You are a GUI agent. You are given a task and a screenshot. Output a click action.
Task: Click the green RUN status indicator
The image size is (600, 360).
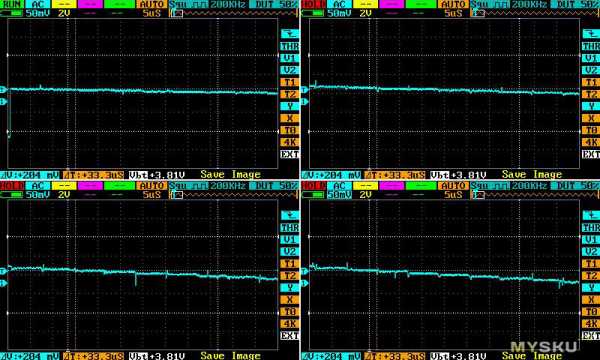tap(11, 4)
